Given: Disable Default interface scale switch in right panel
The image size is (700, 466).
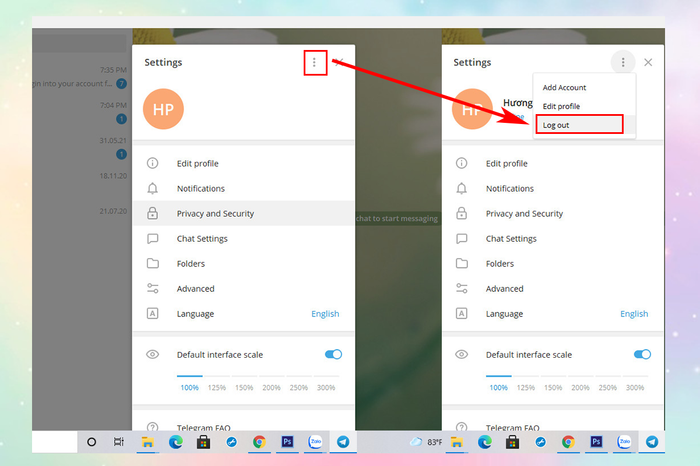Looking at the screenshot, I should point(642,354).
